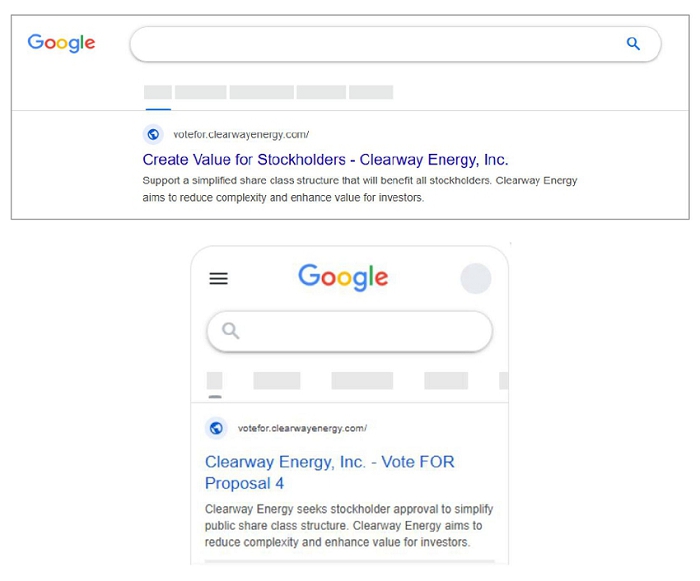
Task: Click the votefor.clearwayenergy.com URL in the desktop result
Action: [x=241, y=135]
